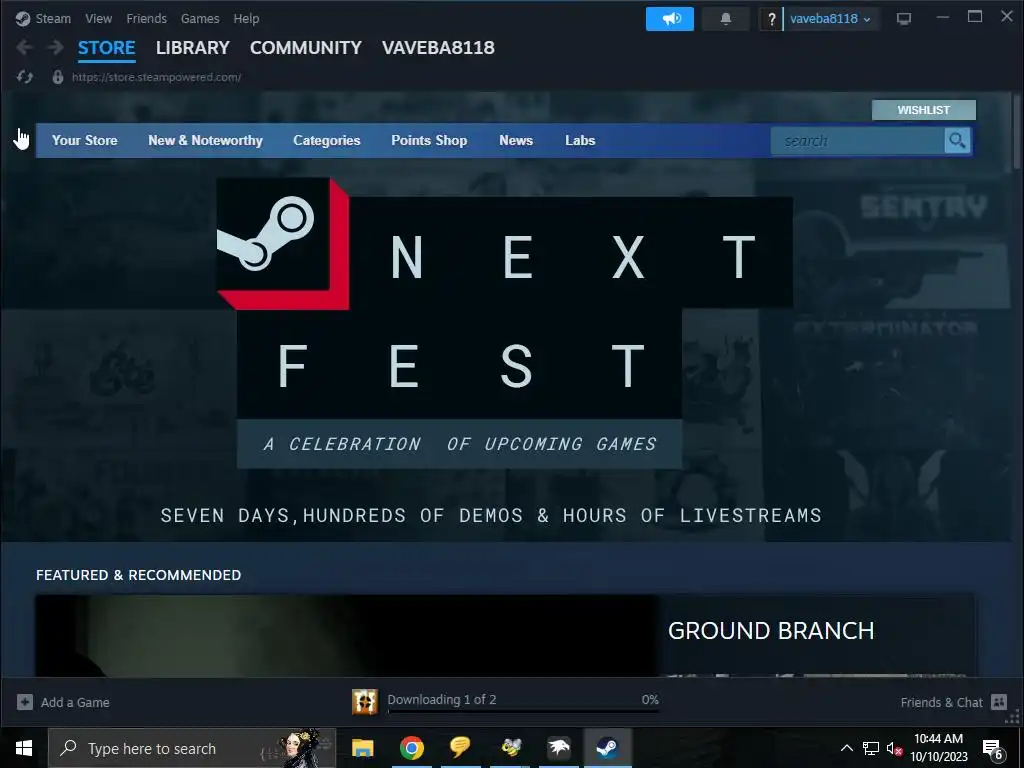Click the Friends & Chat people icon
The image size is (1024, 768).
[999, 702]
